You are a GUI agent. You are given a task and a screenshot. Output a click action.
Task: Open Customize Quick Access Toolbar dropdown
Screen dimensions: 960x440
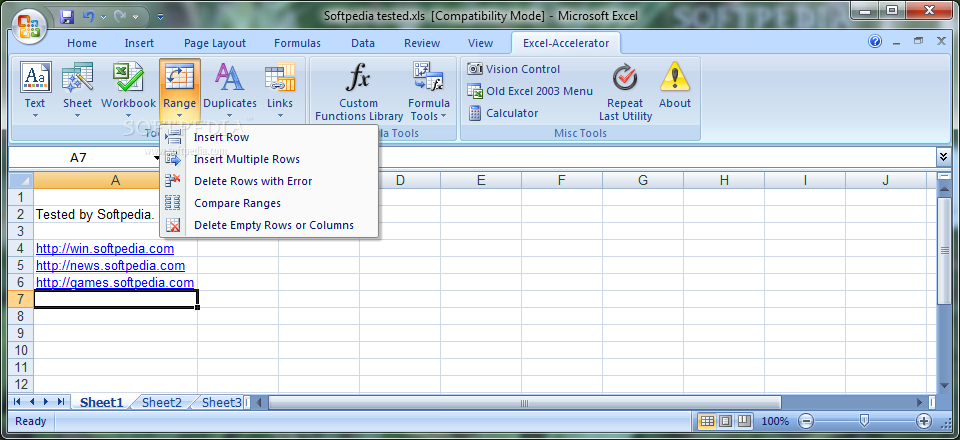tap(160, 17)
